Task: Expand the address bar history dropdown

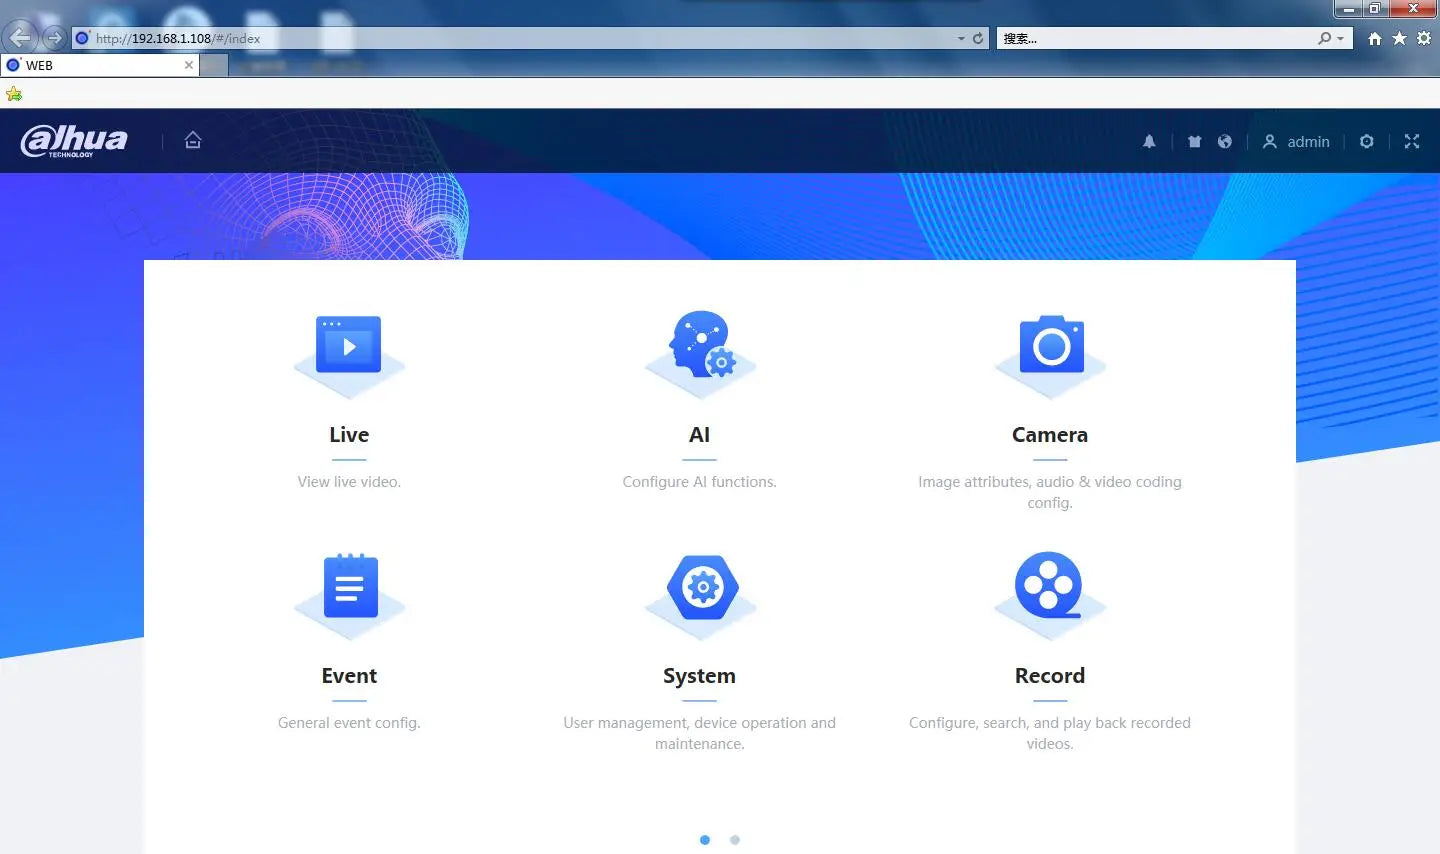Action: [961, 39]
